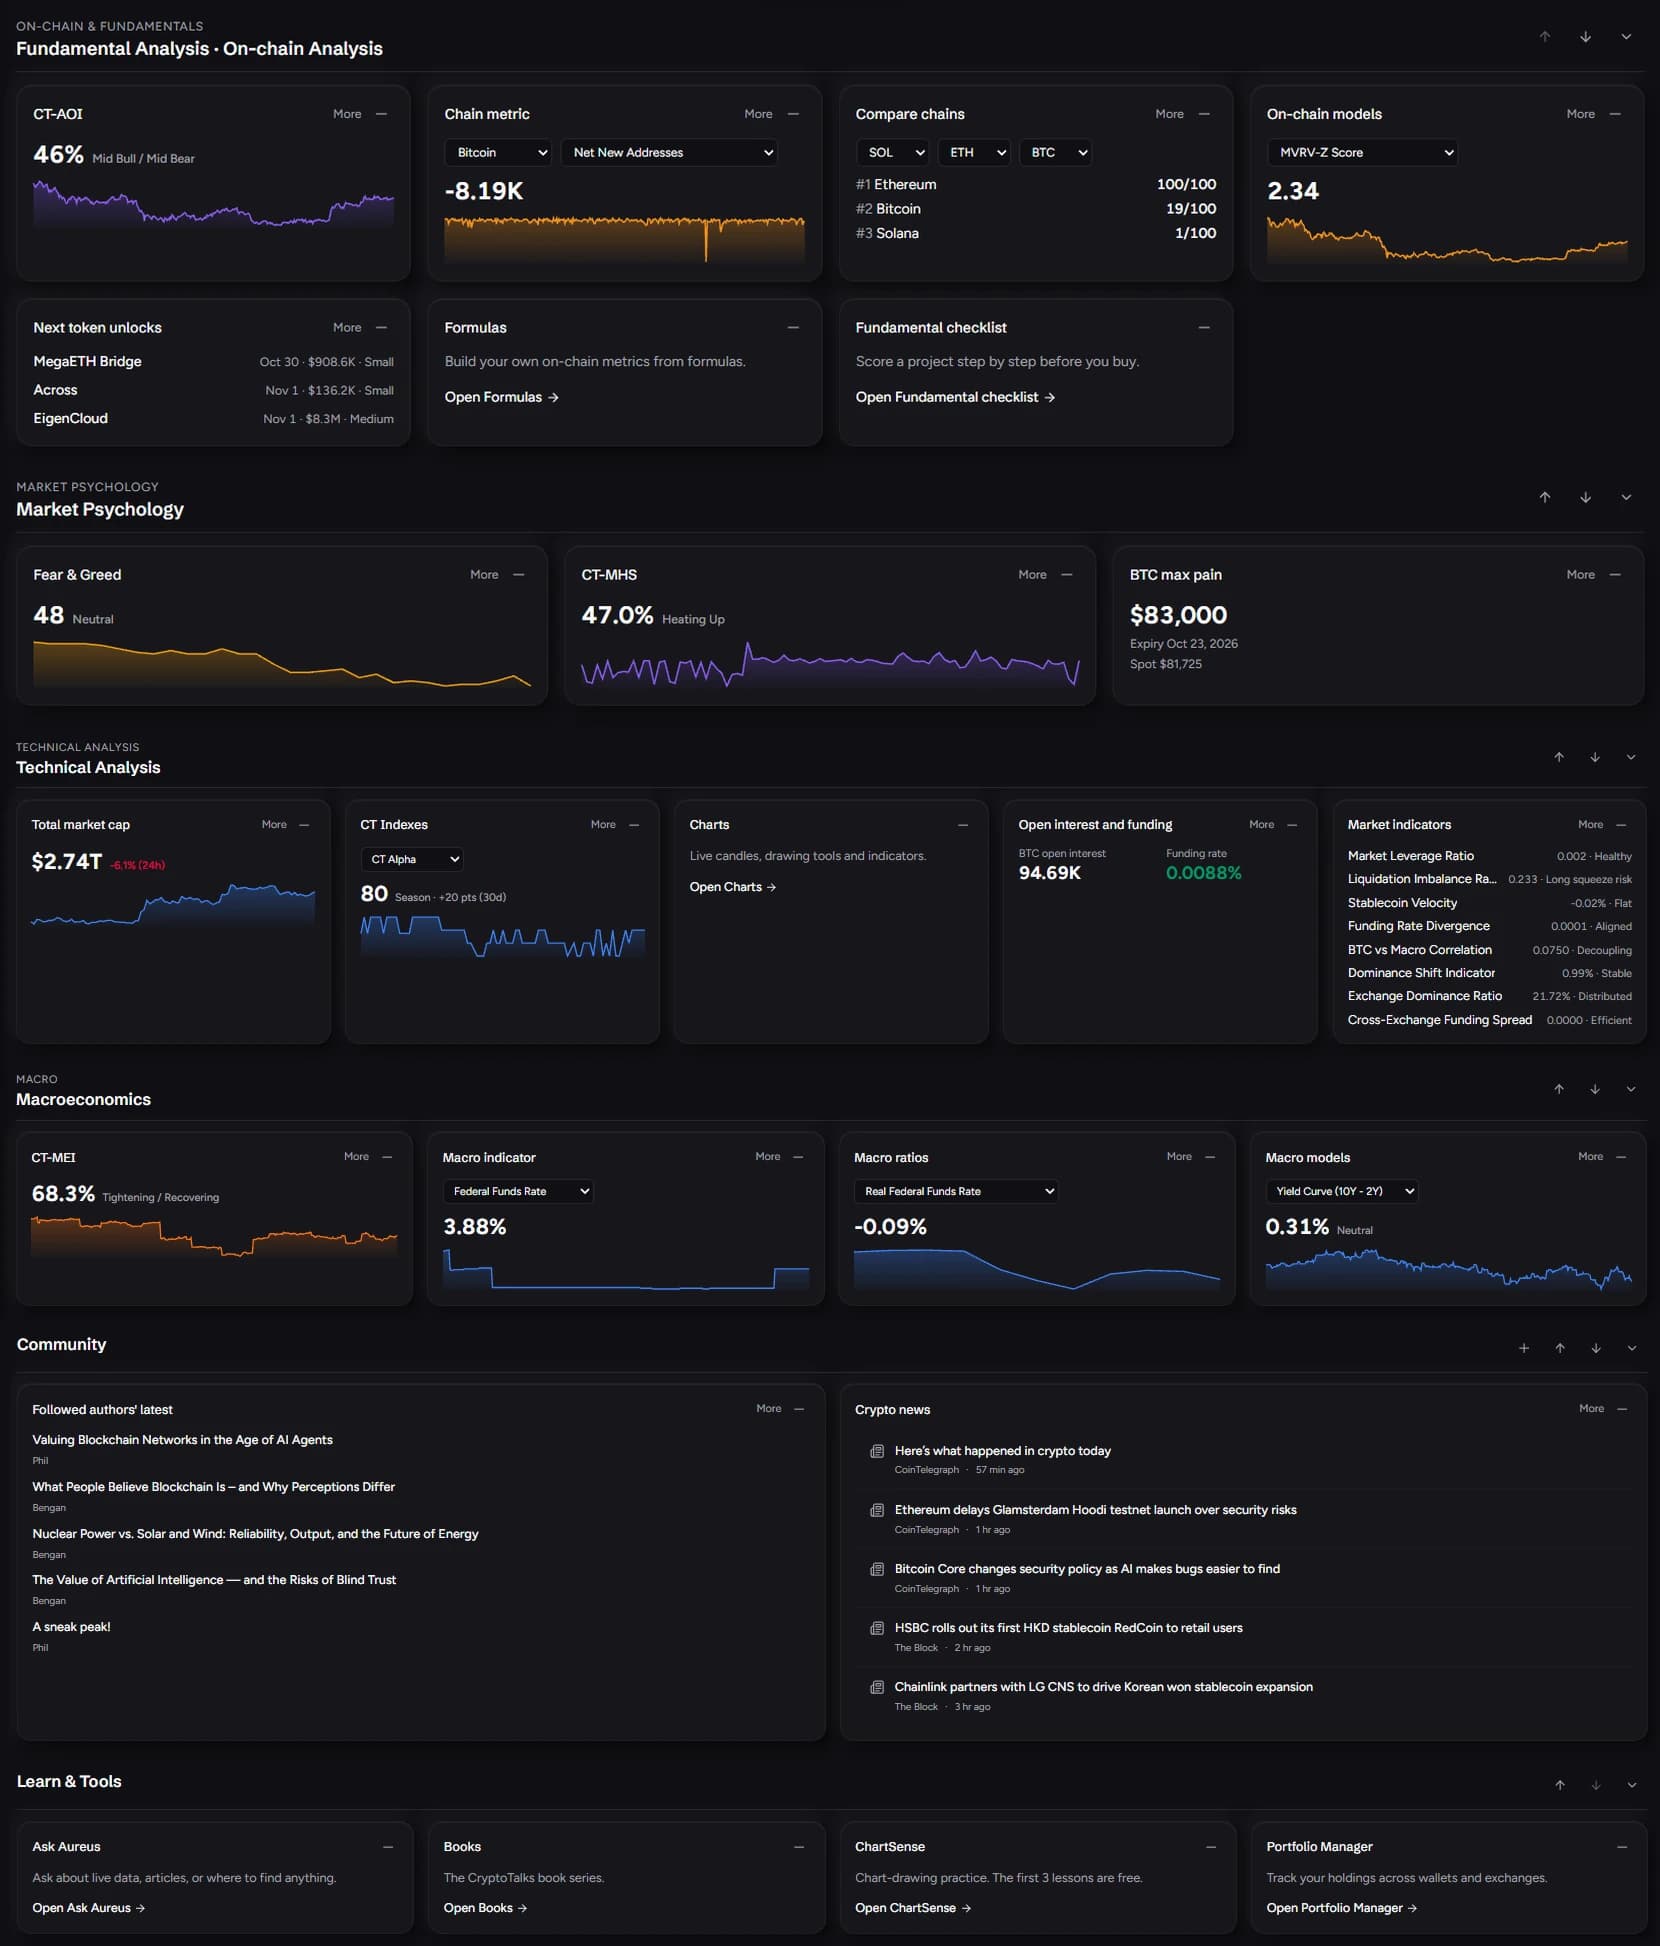Click More on the BTC max pain card

(1580, 575)
